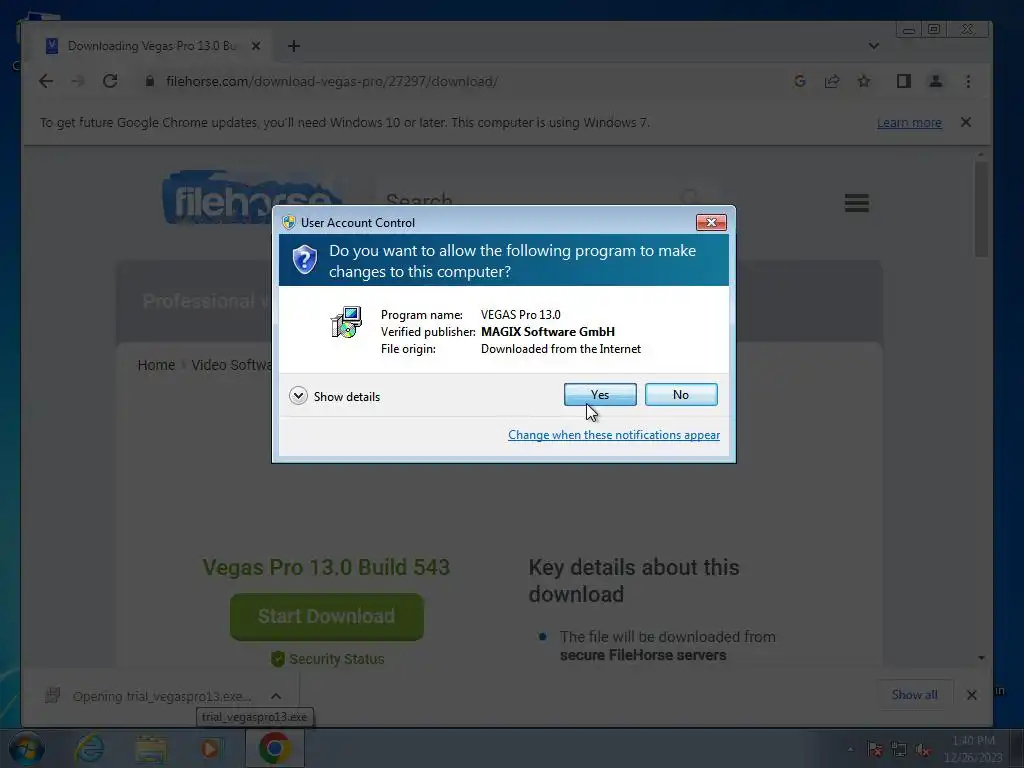The image size is (1024, 768).
Task: Open 'Change when these notifications appear' link
Action: click(x=614, y=435)
